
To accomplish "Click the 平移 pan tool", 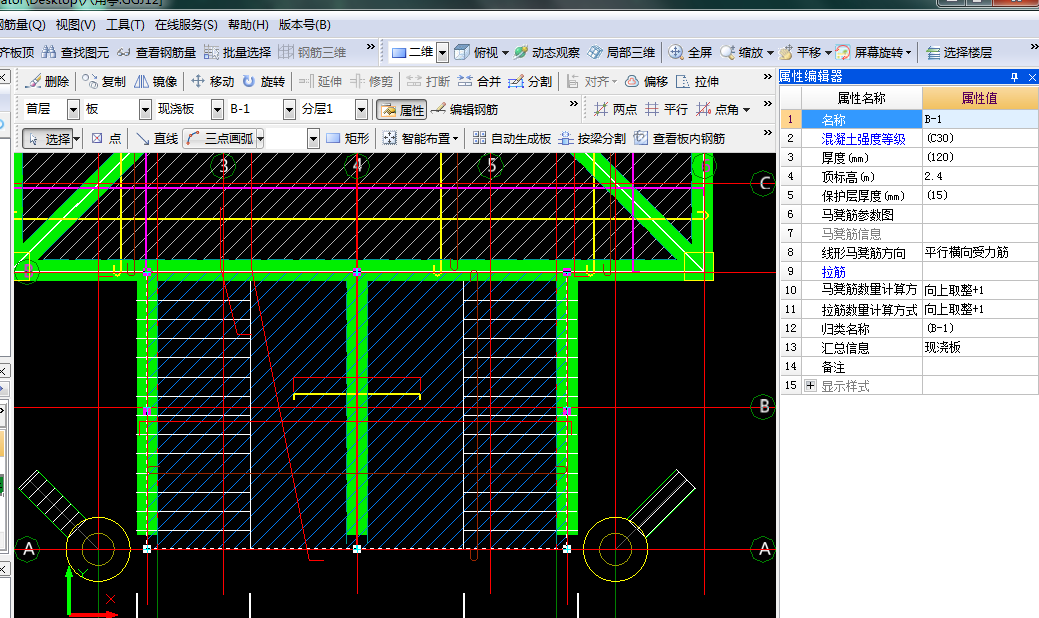I will pyautogui.click(x=800, y=52).
